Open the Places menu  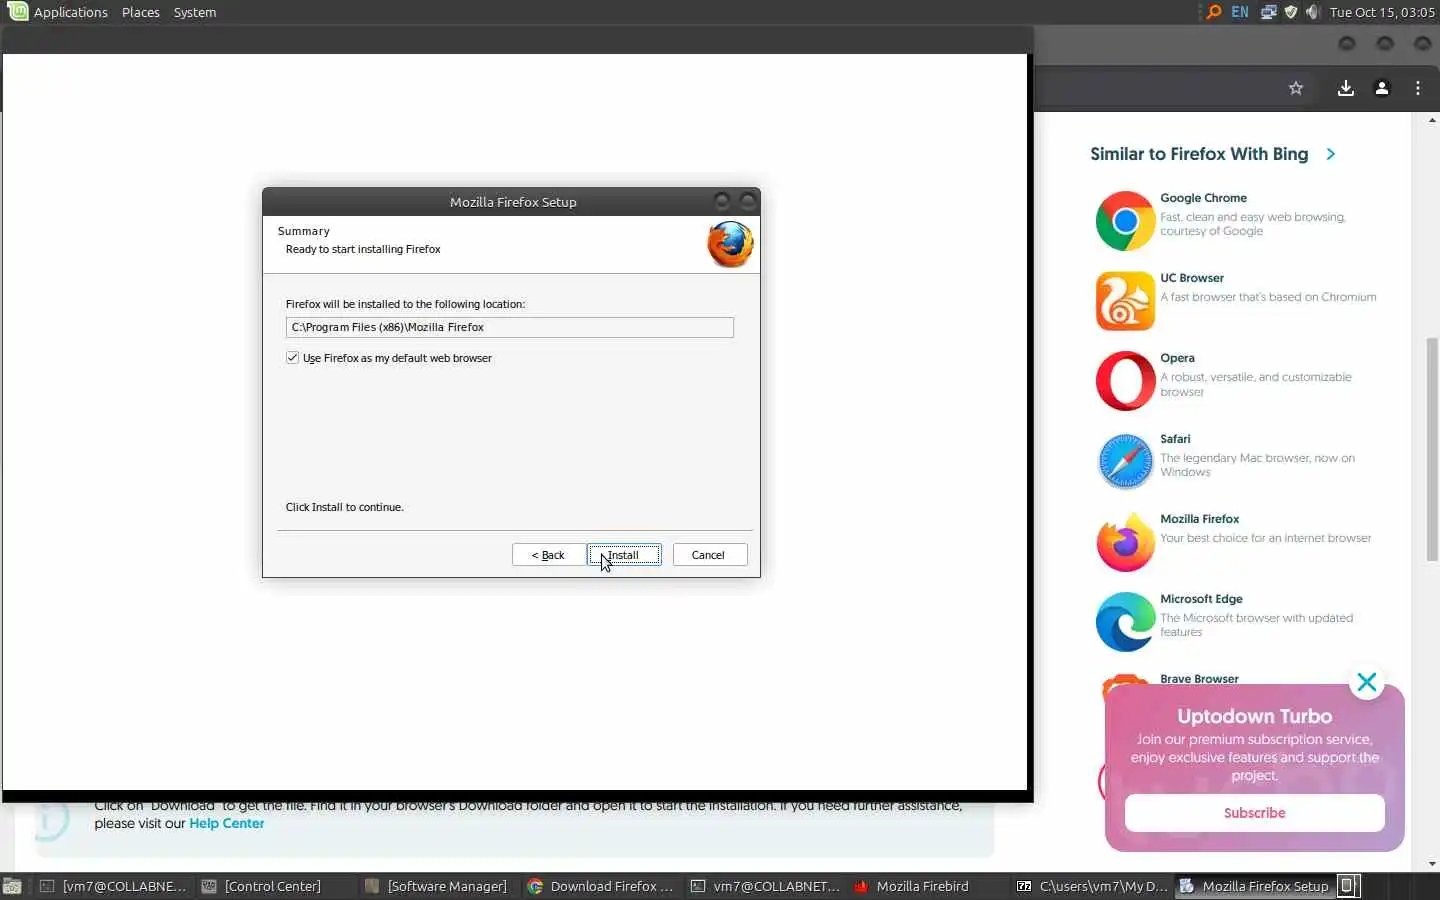click(x=140, y=12)
